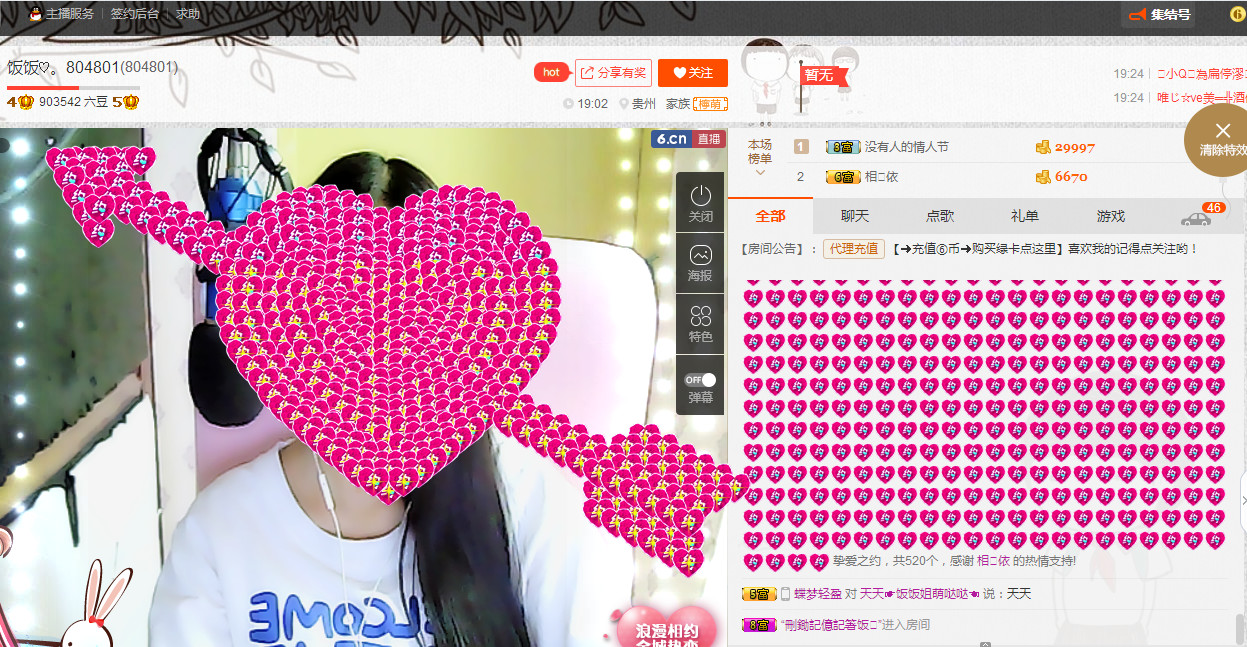Switch to the 游戏 tab

1110,216
